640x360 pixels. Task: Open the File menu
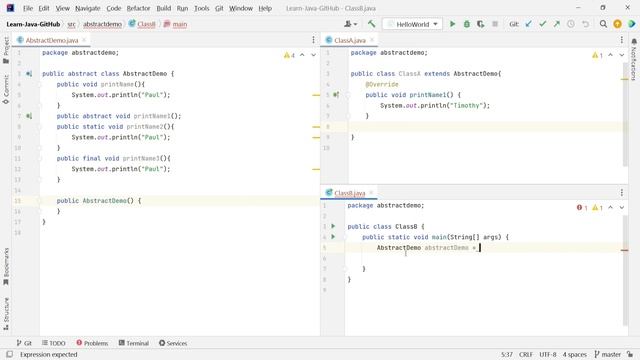(28, 8)
